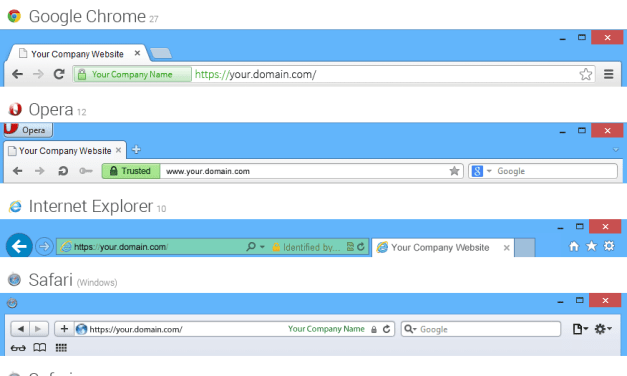
Task: Select Opera's Your Company Website tab
Action: tap(65, 151)
